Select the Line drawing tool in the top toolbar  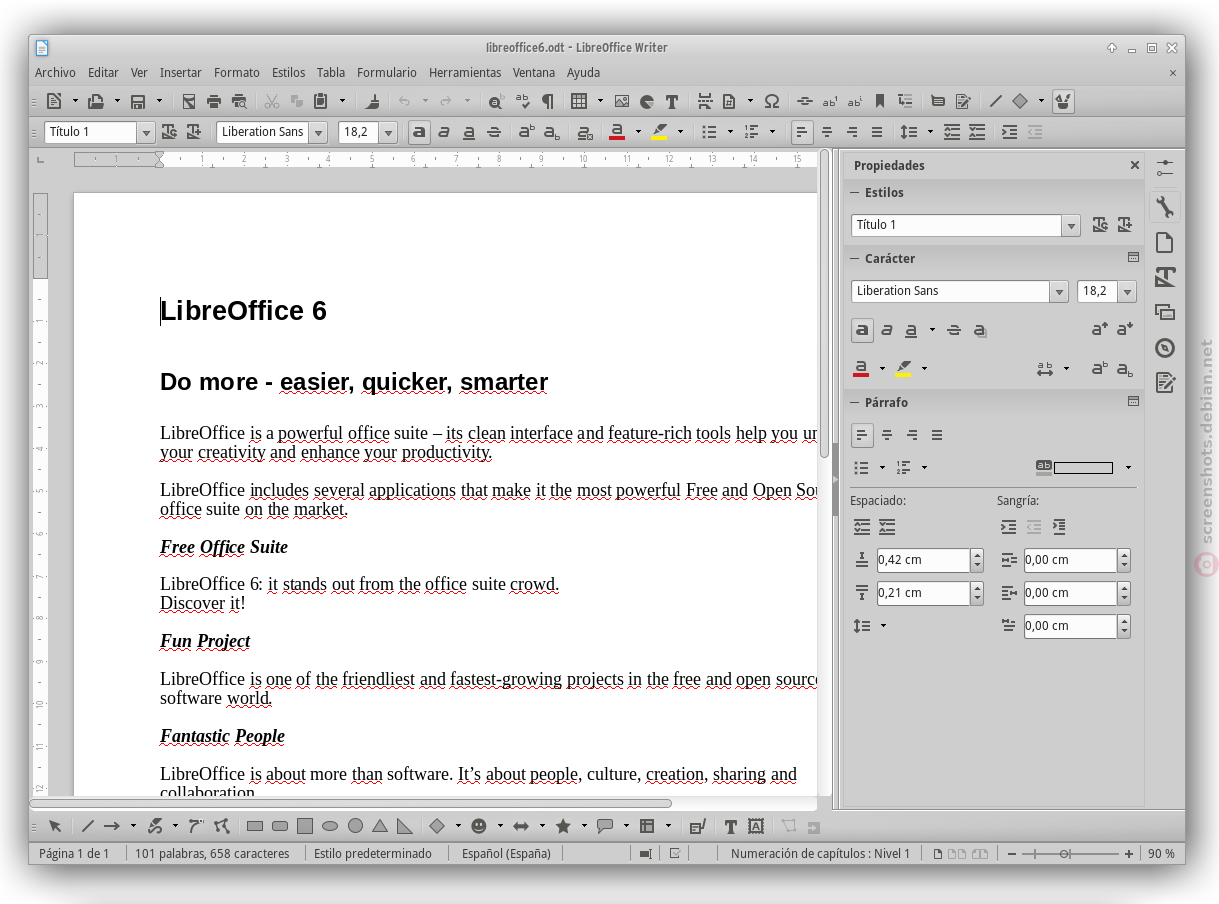click(x=996, y=101)
